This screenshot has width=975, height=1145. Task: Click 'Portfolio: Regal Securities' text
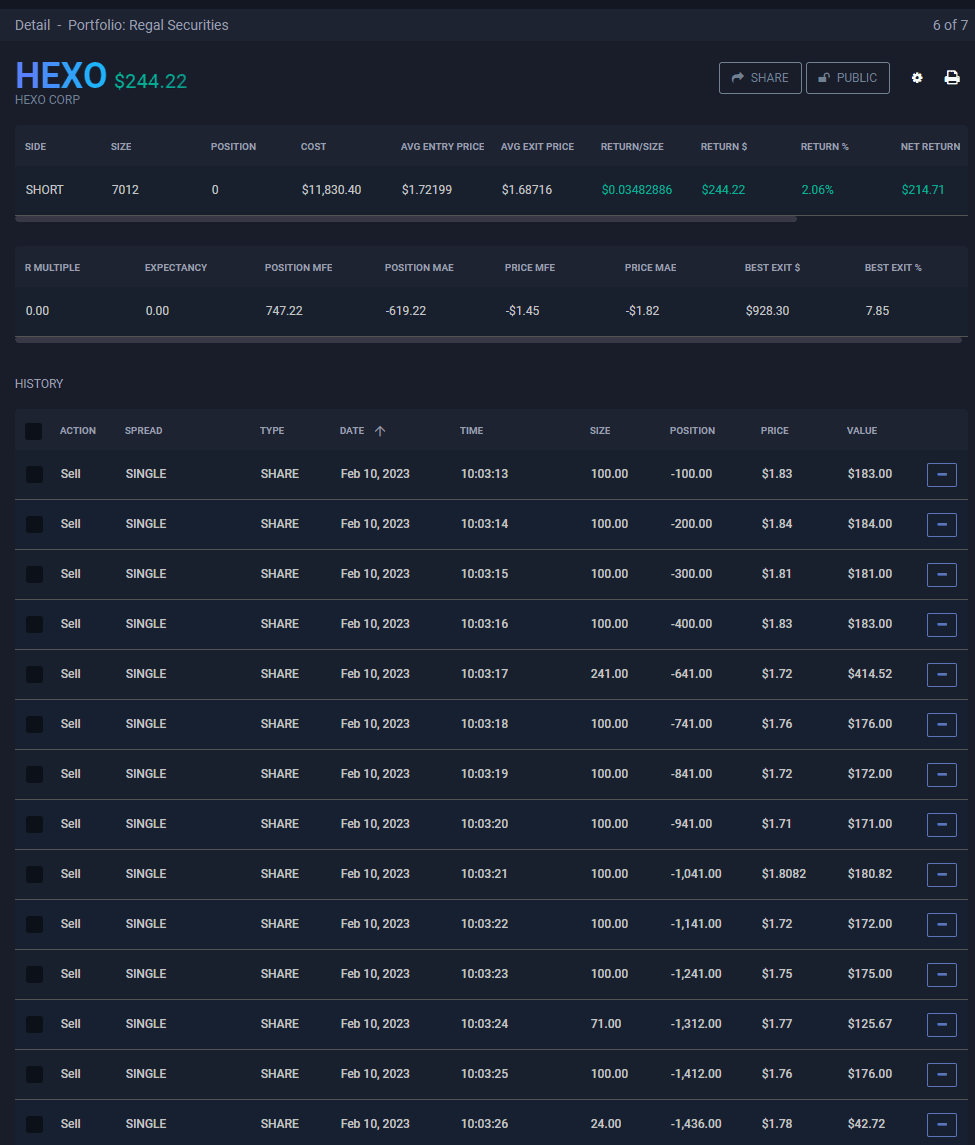[148, 25]
